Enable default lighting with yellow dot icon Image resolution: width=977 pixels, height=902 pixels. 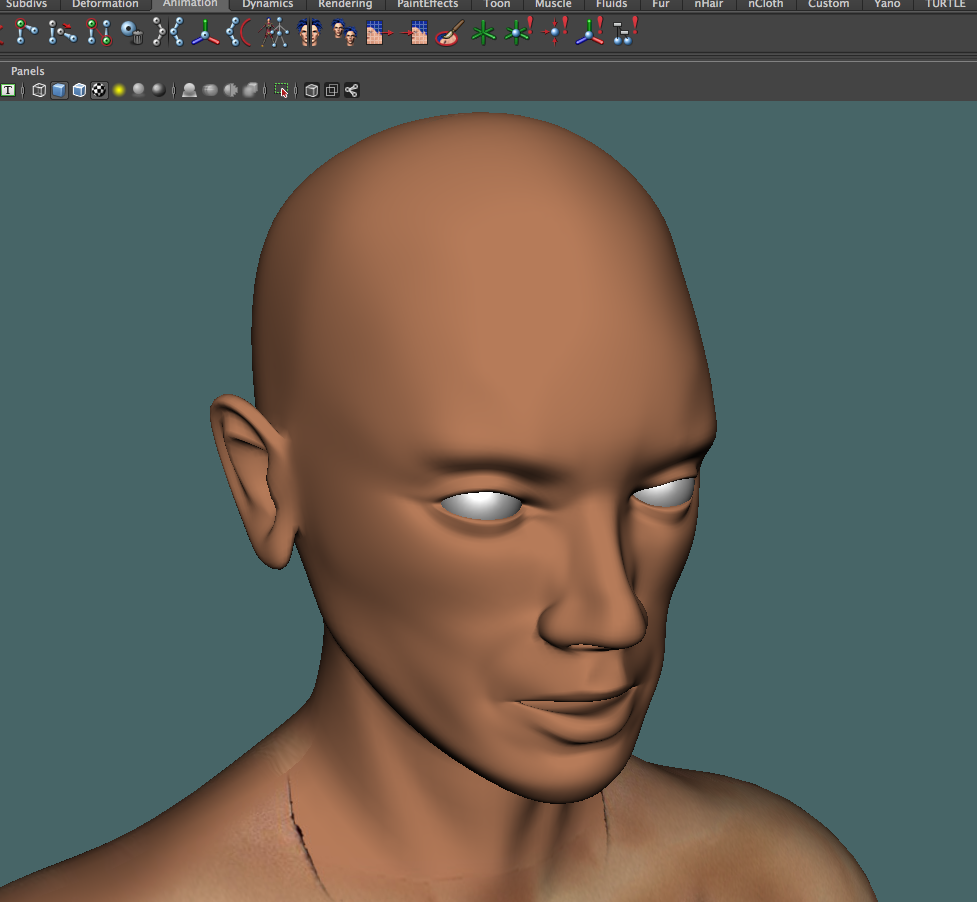coord(119,90)
